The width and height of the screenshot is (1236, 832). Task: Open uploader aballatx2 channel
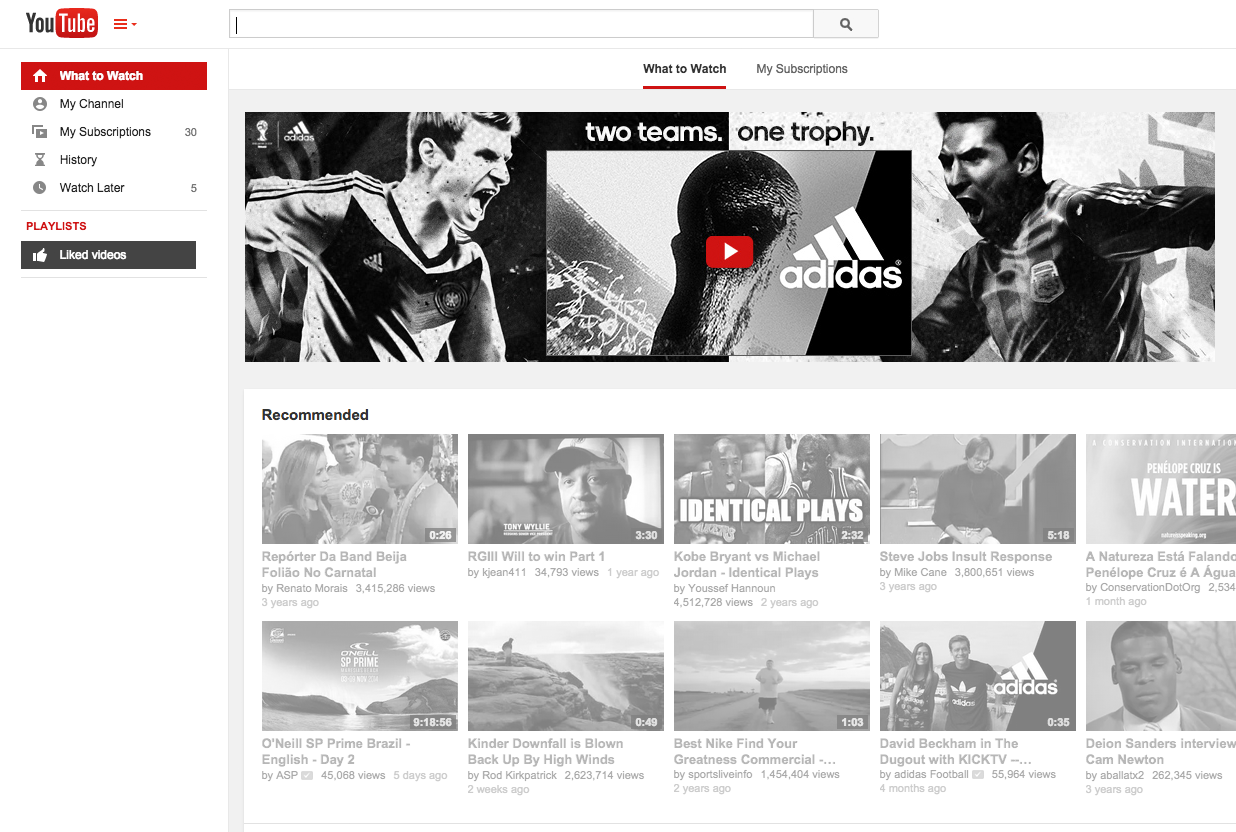coord(1122,776)
